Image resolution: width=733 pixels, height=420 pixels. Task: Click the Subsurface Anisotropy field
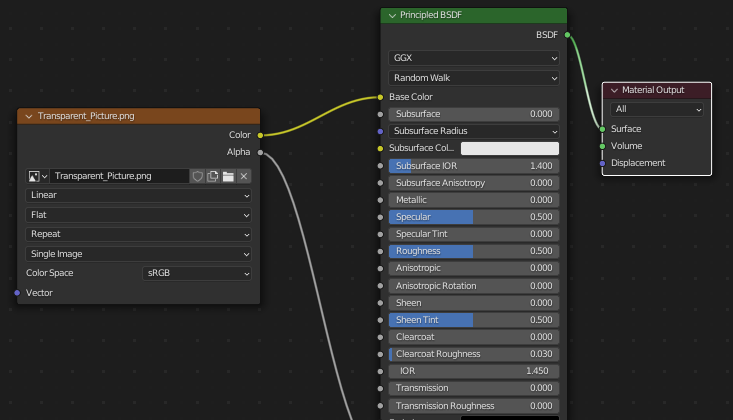point(474,183)
